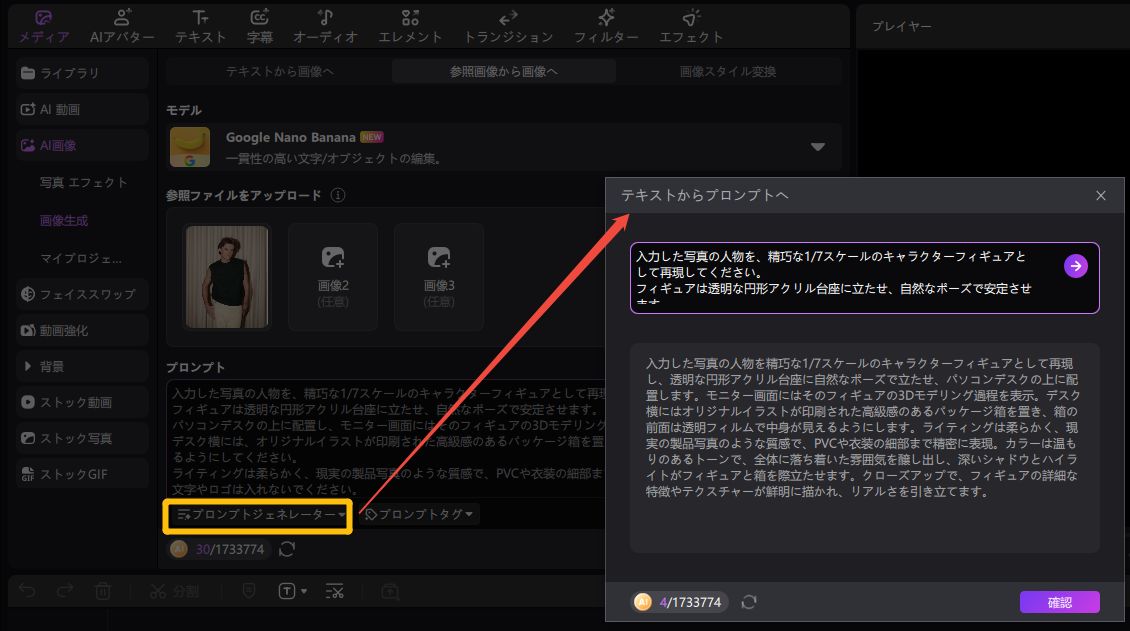The height and width of the screenshot is (631, 1130).
Task: Click the purple arrow send button
Action: click(x=1075, y=265)
